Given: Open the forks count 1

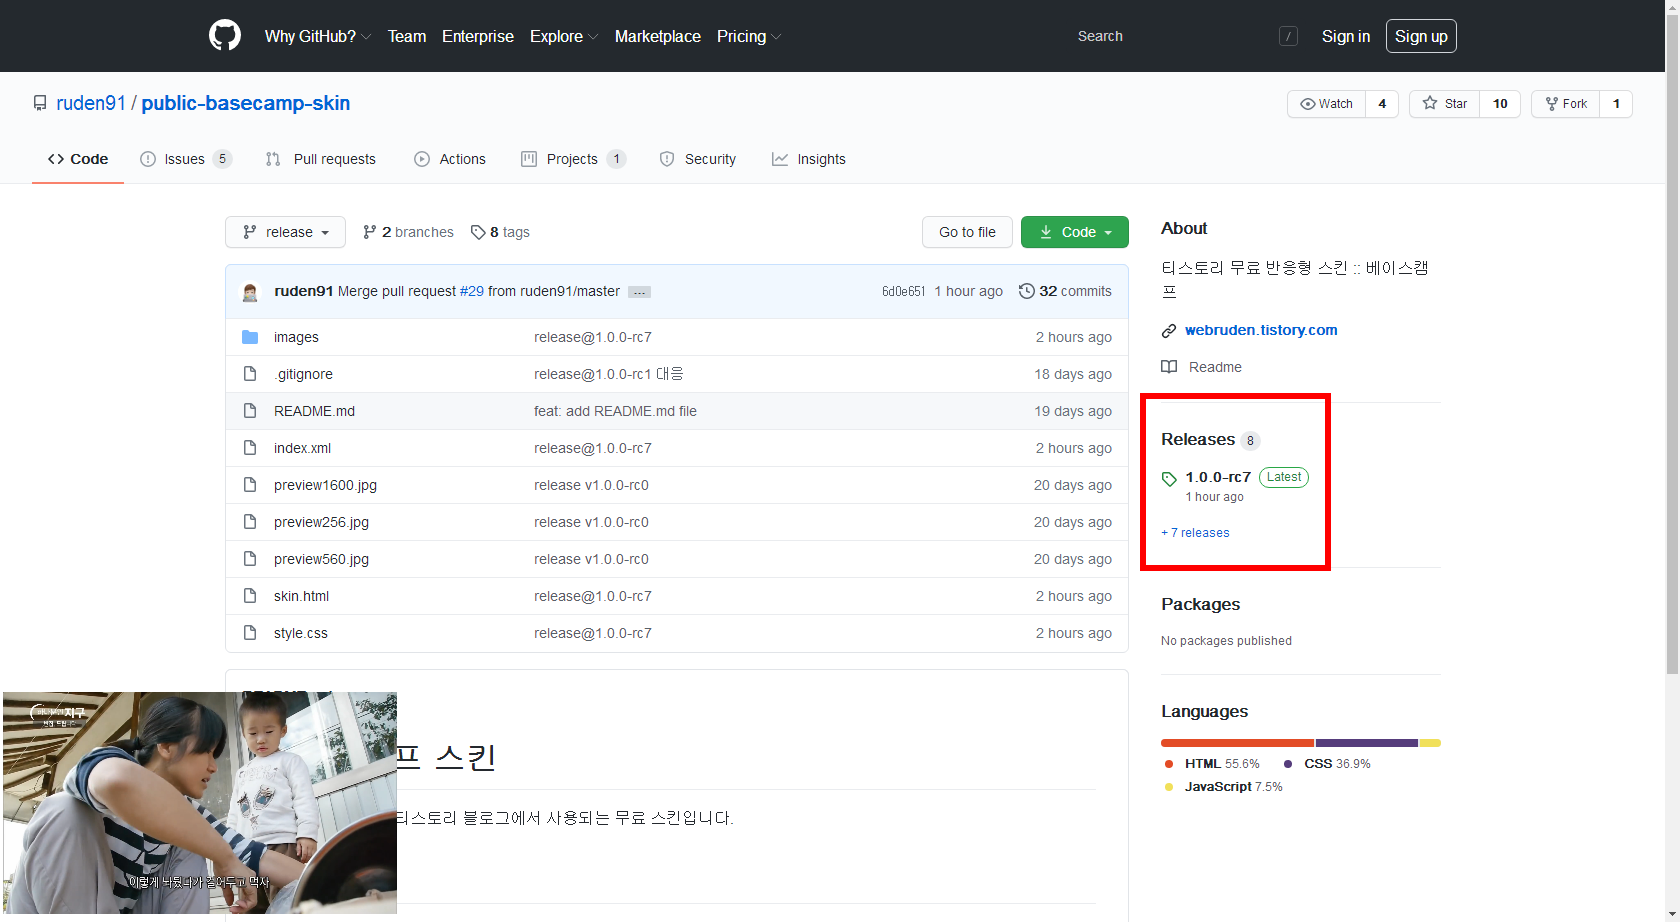Looking at the screenshot, I should (x=1616, y=104).
